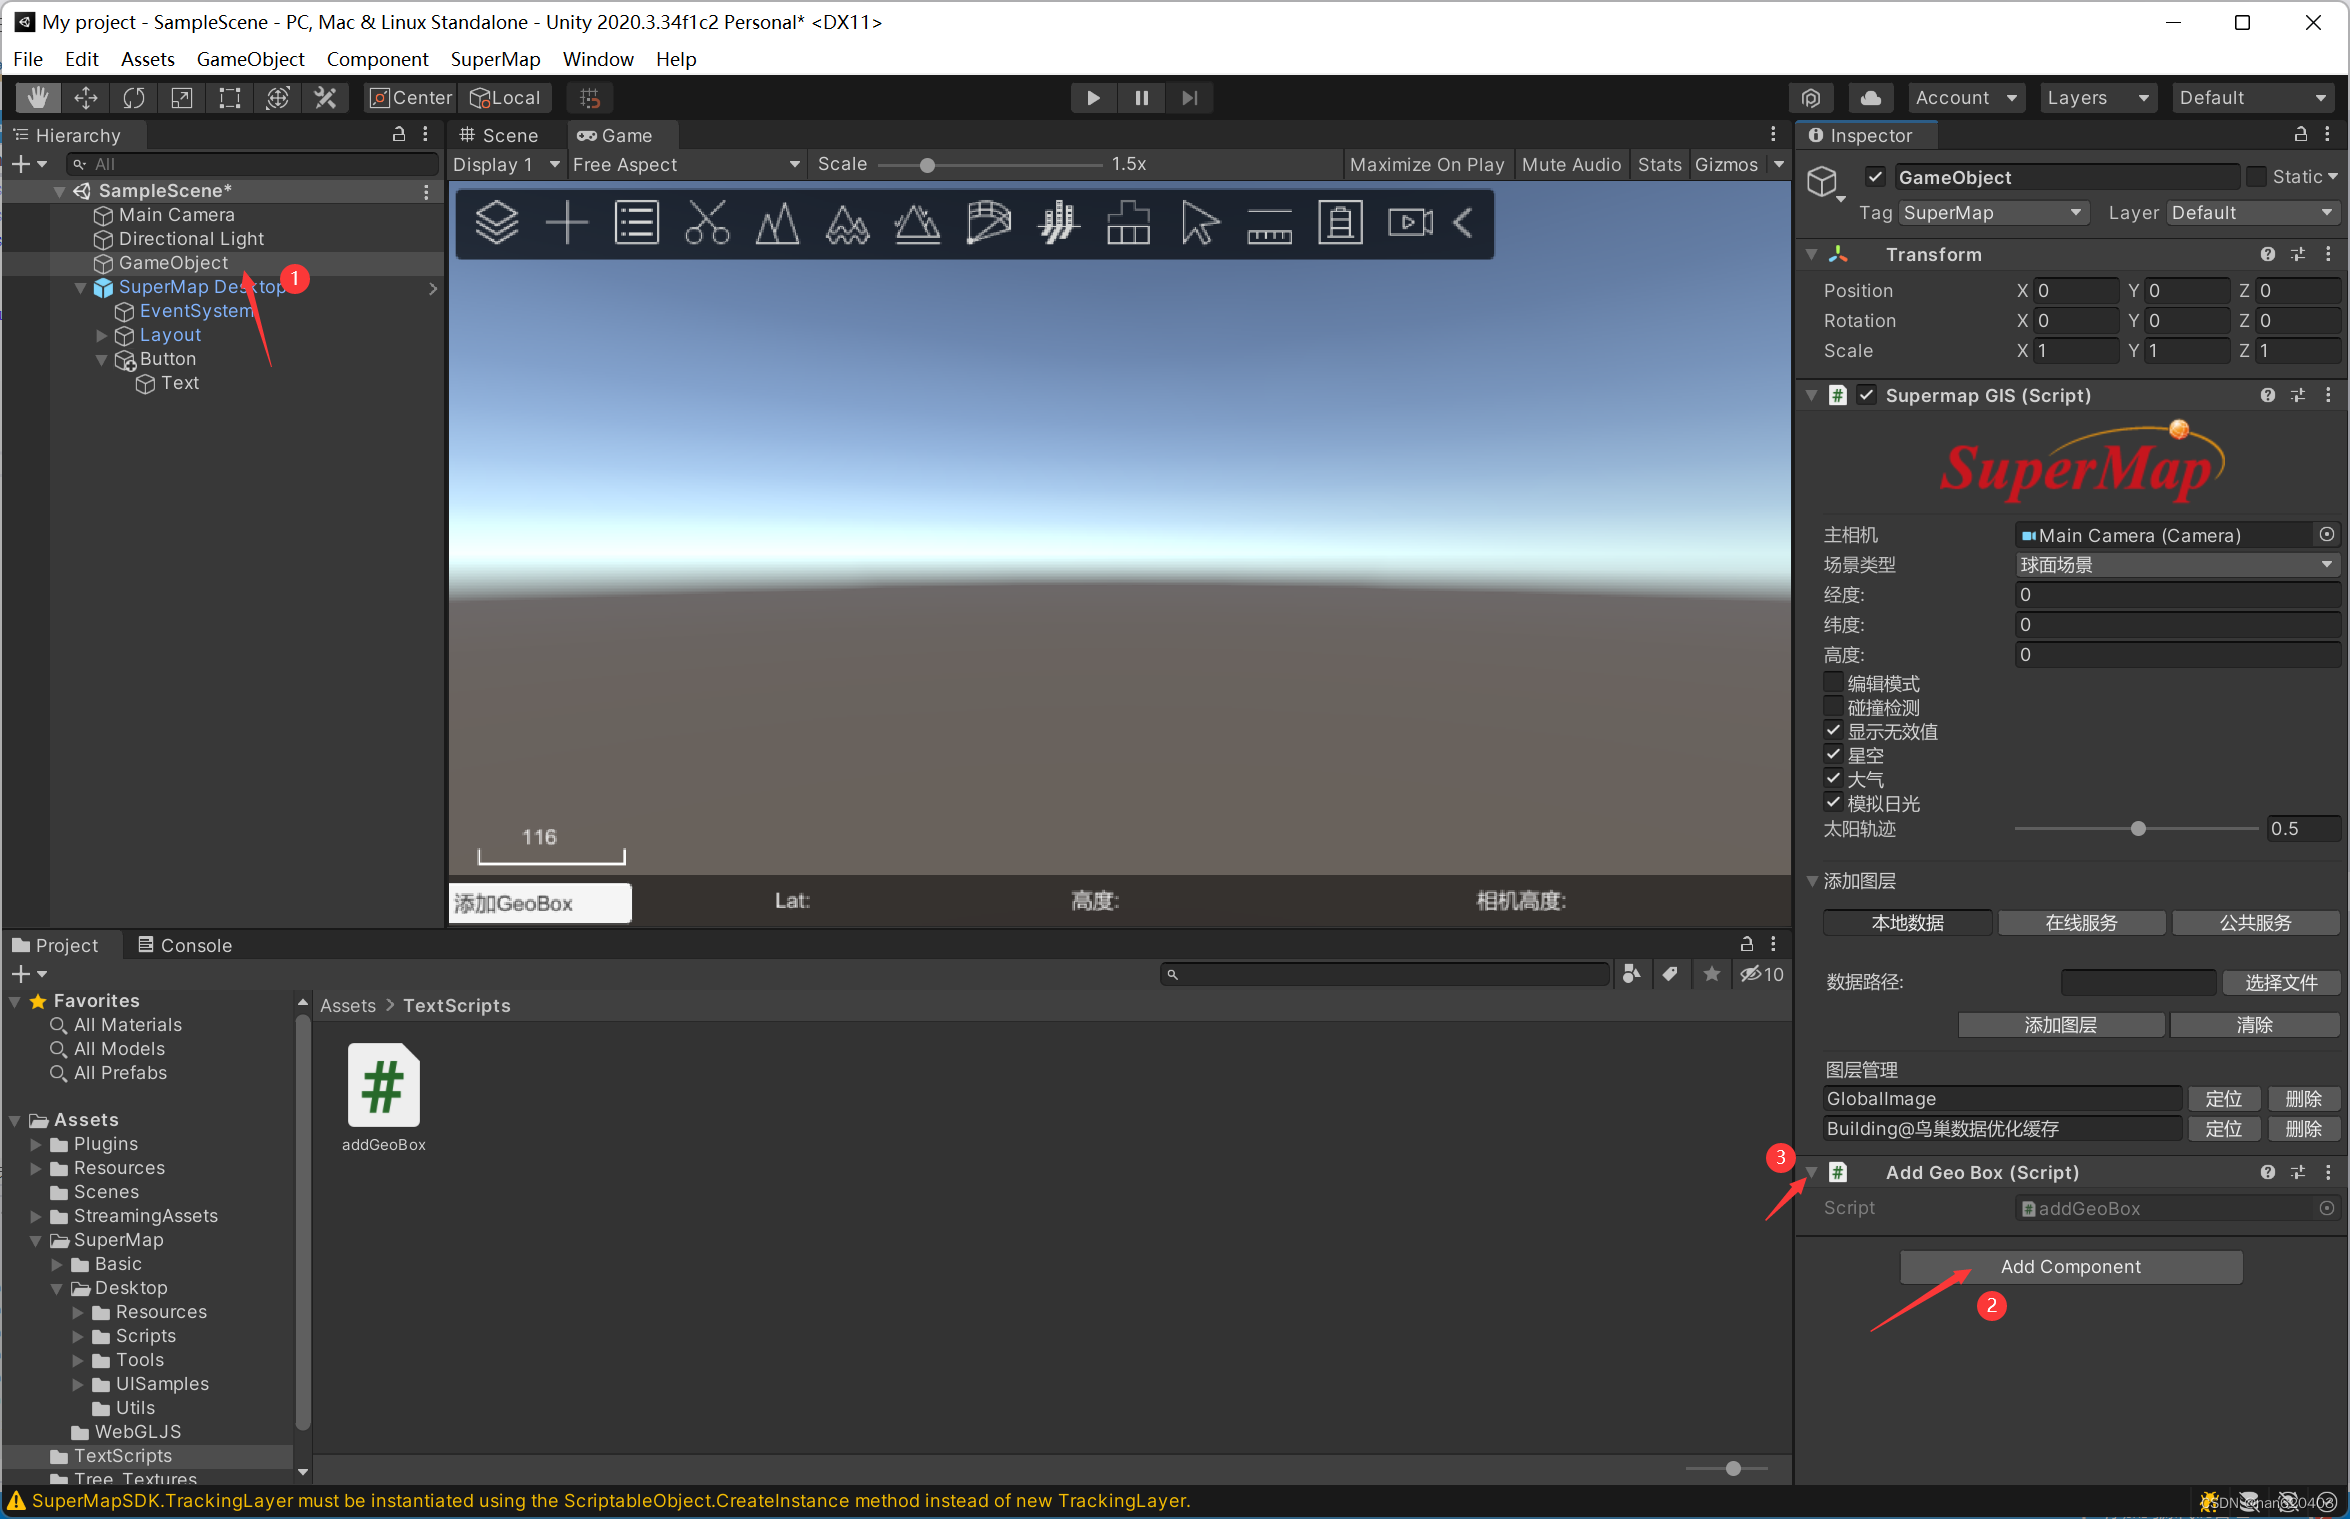The image size is (2350, 1519).
Task: Switch to the Console tab
Action: (185, 944)
